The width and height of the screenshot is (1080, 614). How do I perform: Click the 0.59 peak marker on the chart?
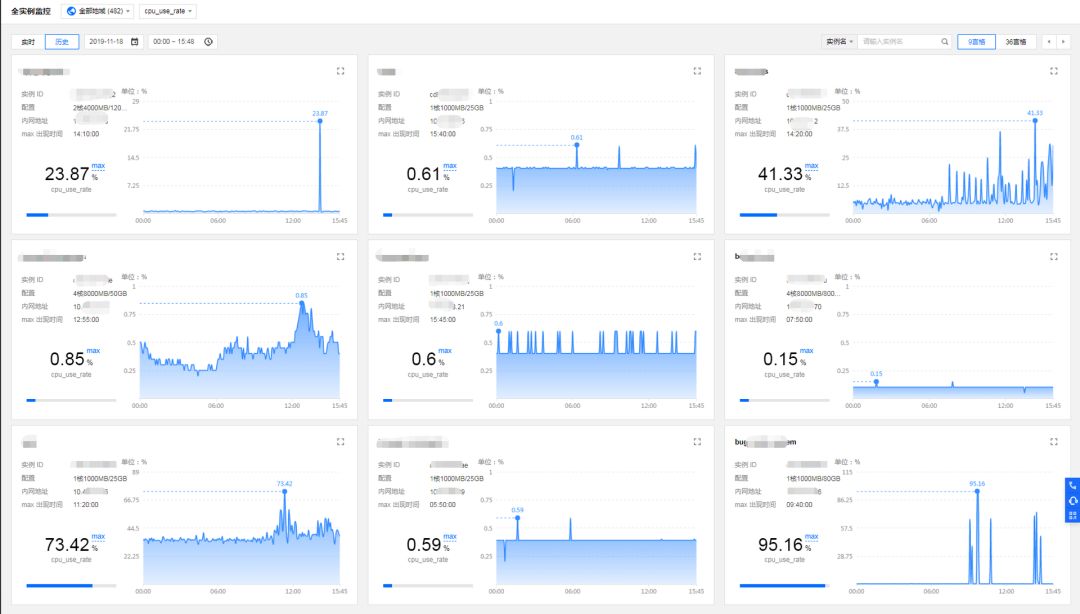[x=517, y=518]
